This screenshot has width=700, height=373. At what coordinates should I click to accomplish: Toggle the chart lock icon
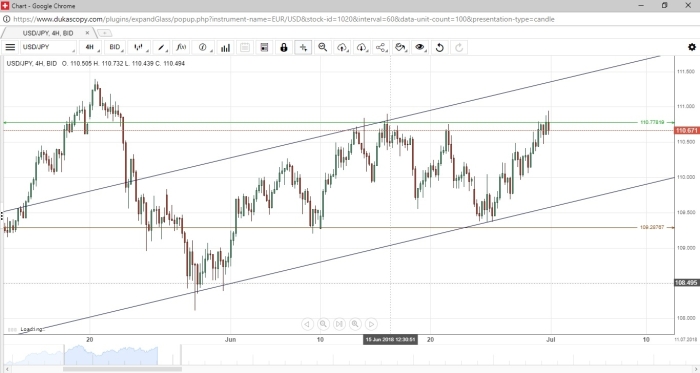pos(283,47)
